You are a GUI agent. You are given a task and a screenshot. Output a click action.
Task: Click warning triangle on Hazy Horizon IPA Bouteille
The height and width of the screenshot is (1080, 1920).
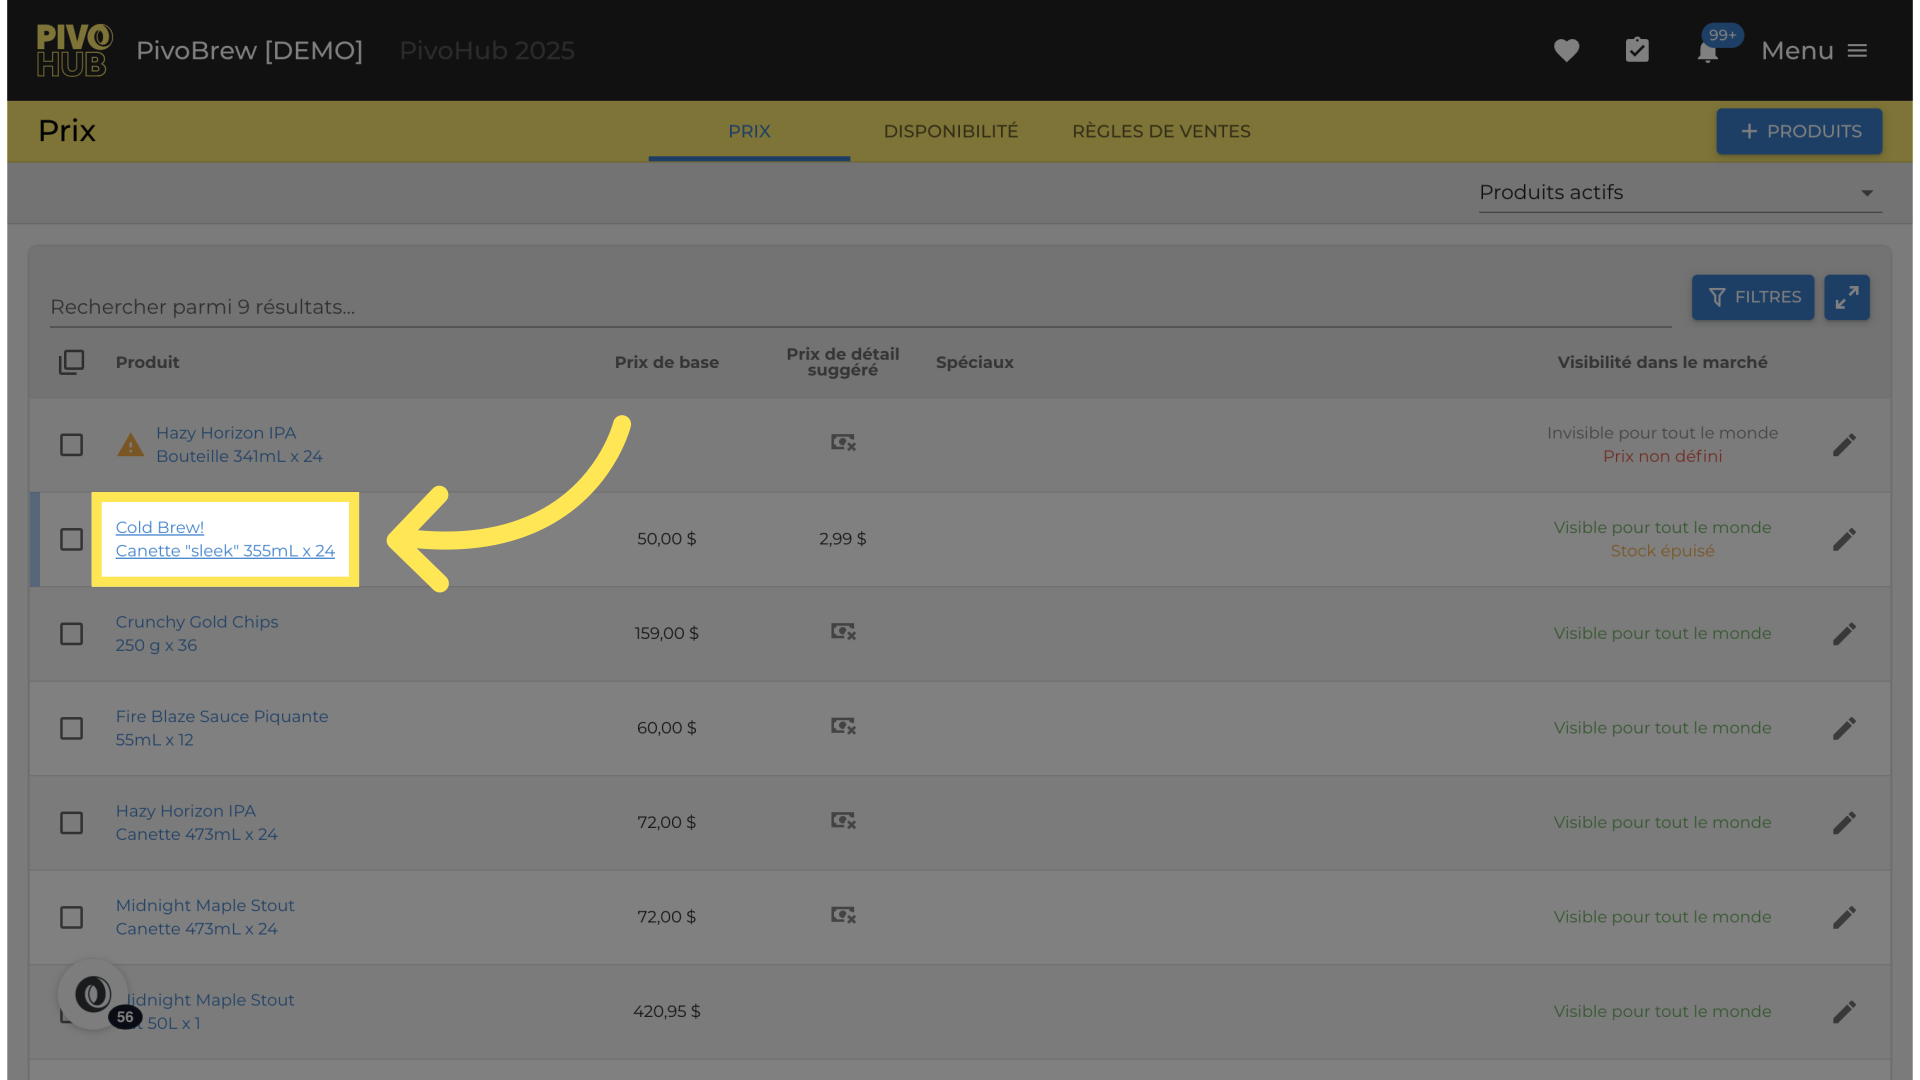131,445
